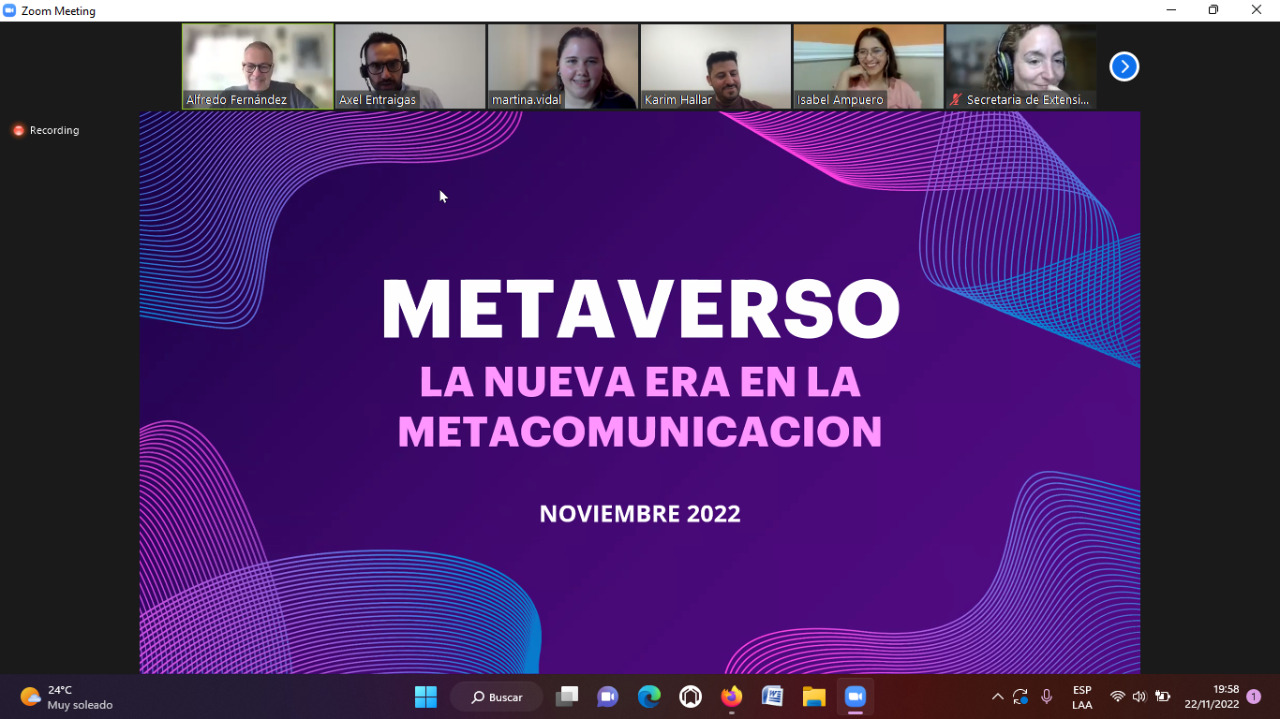Open File Explorer from the taskbar
This screenshot has width=1280, height=719.
[x=814, y=697]
